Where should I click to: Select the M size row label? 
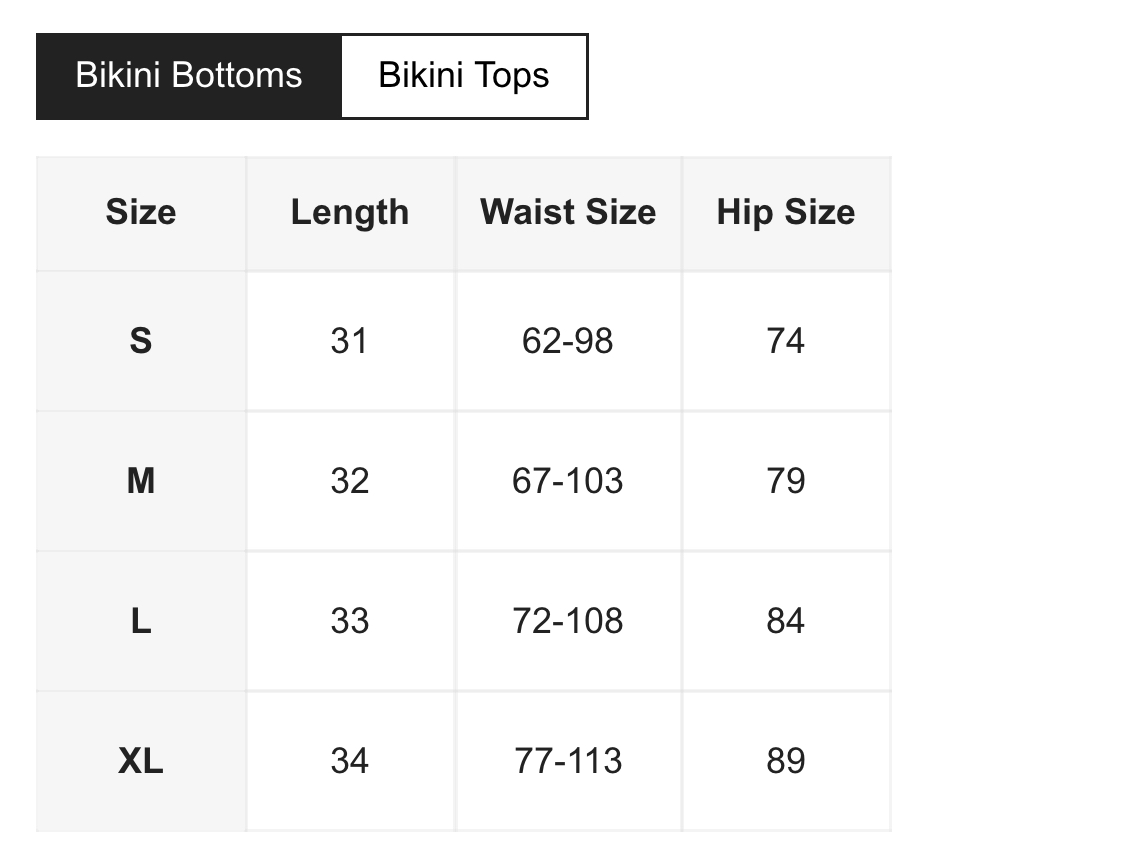[x=141, y=481]
